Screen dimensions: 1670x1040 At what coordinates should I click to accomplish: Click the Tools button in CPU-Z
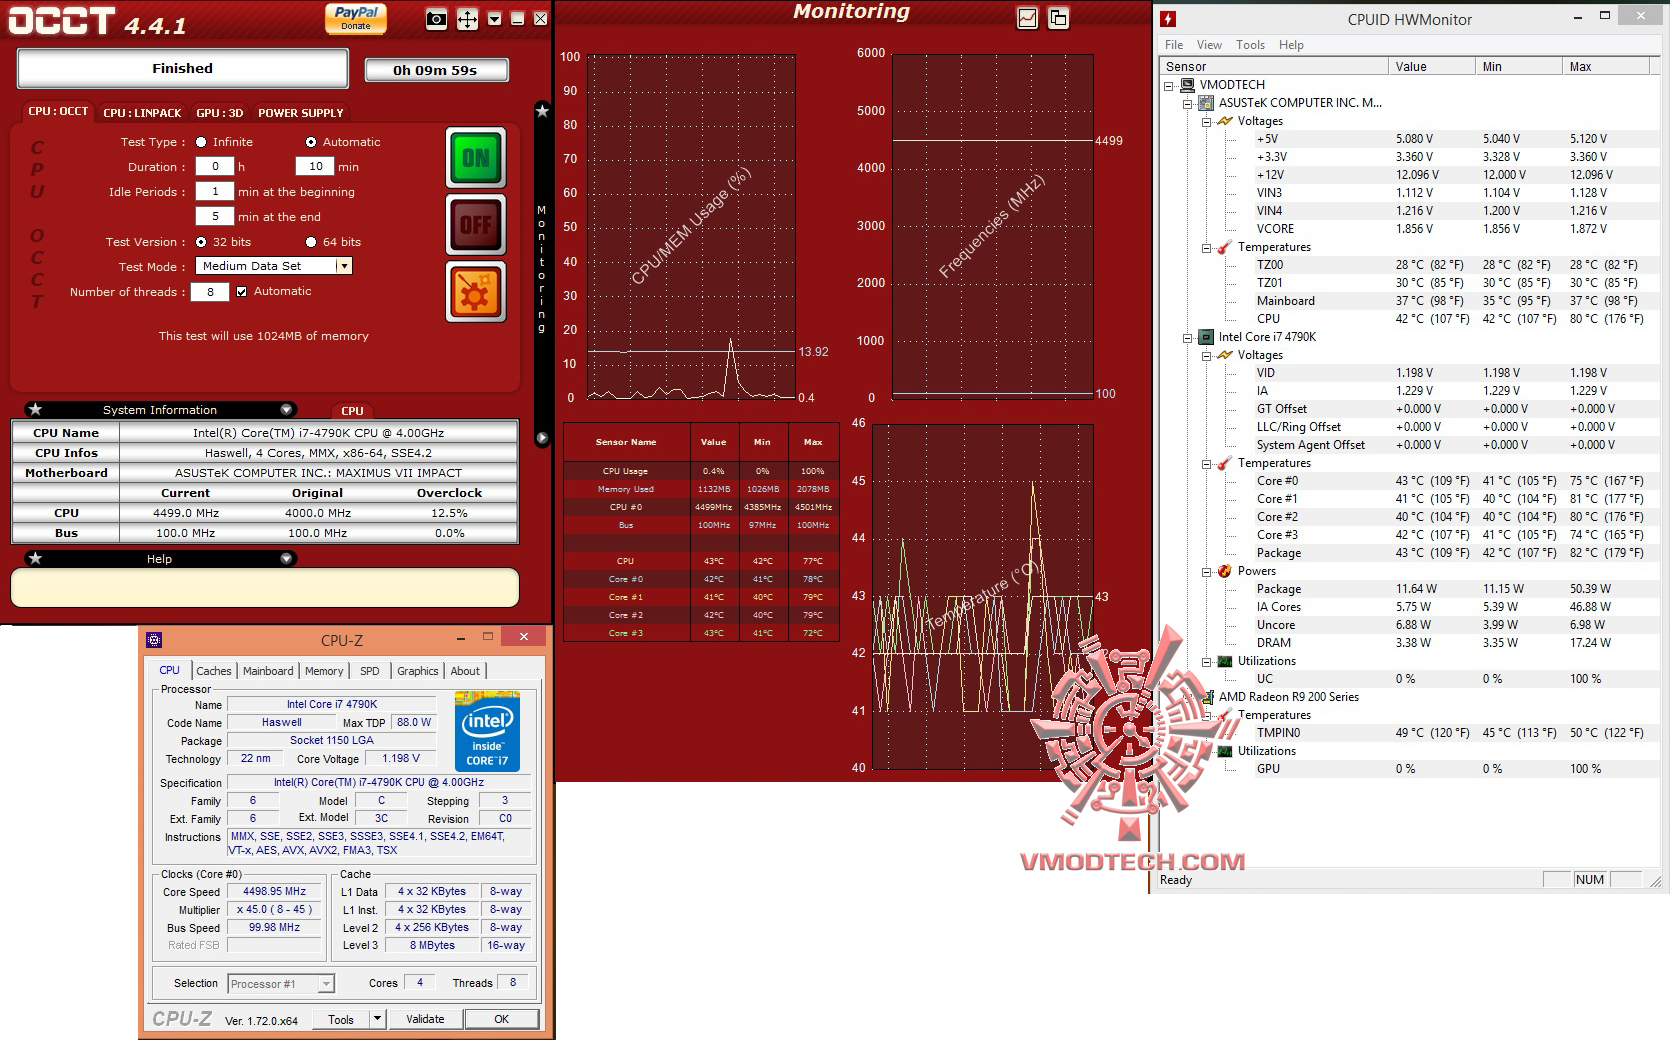click(341, 1019)
